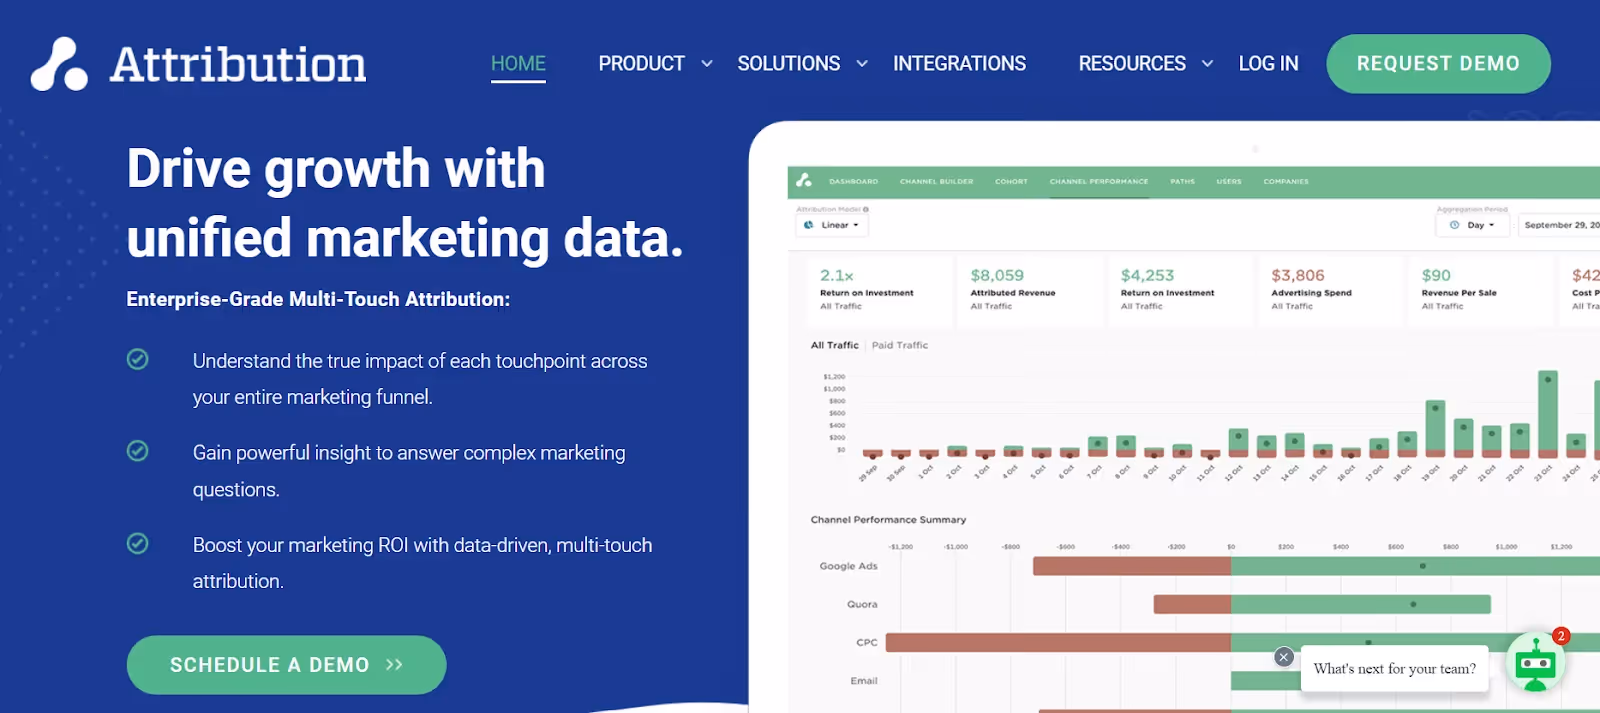Click the $8,059 Attributed Revenue card
Image resolution: width=1600 pixels, height=713 pixels.
point(1029,290)
